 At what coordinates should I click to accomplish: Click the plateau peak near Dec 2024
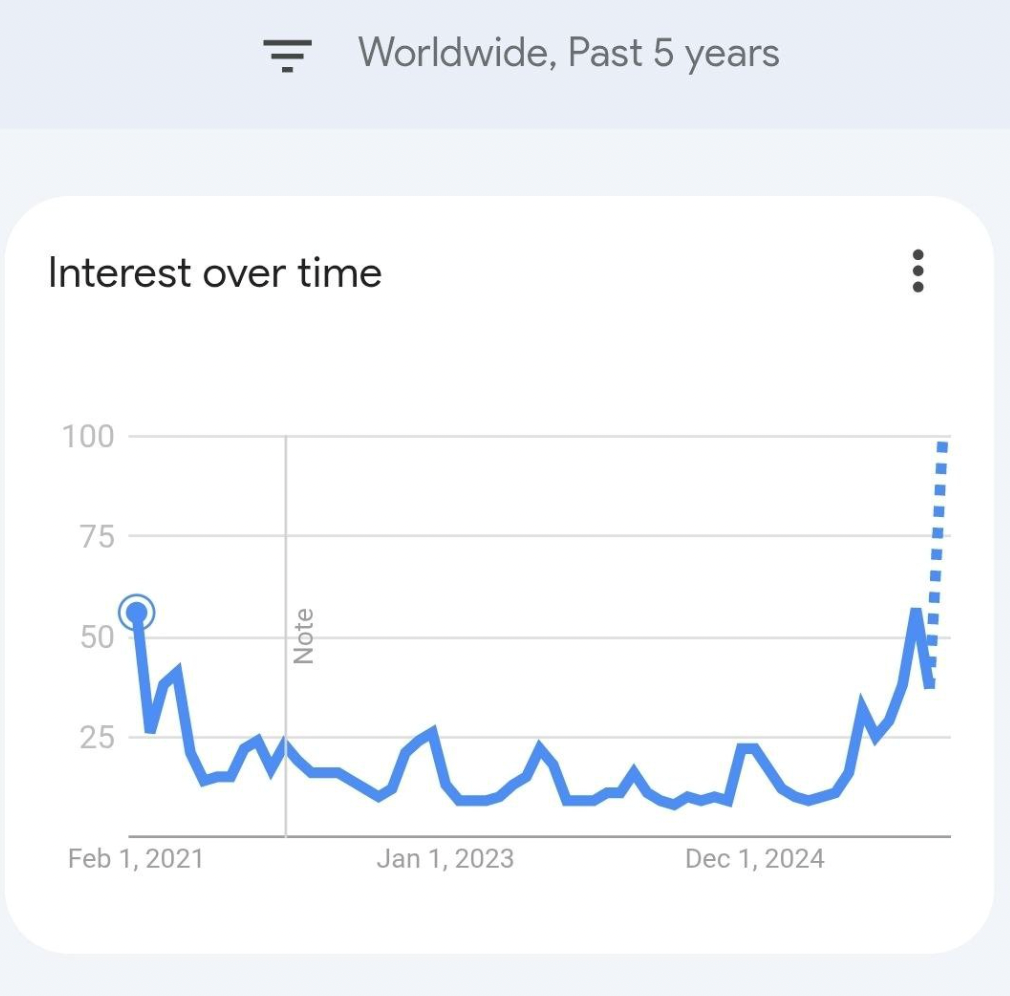click(747, 747)
